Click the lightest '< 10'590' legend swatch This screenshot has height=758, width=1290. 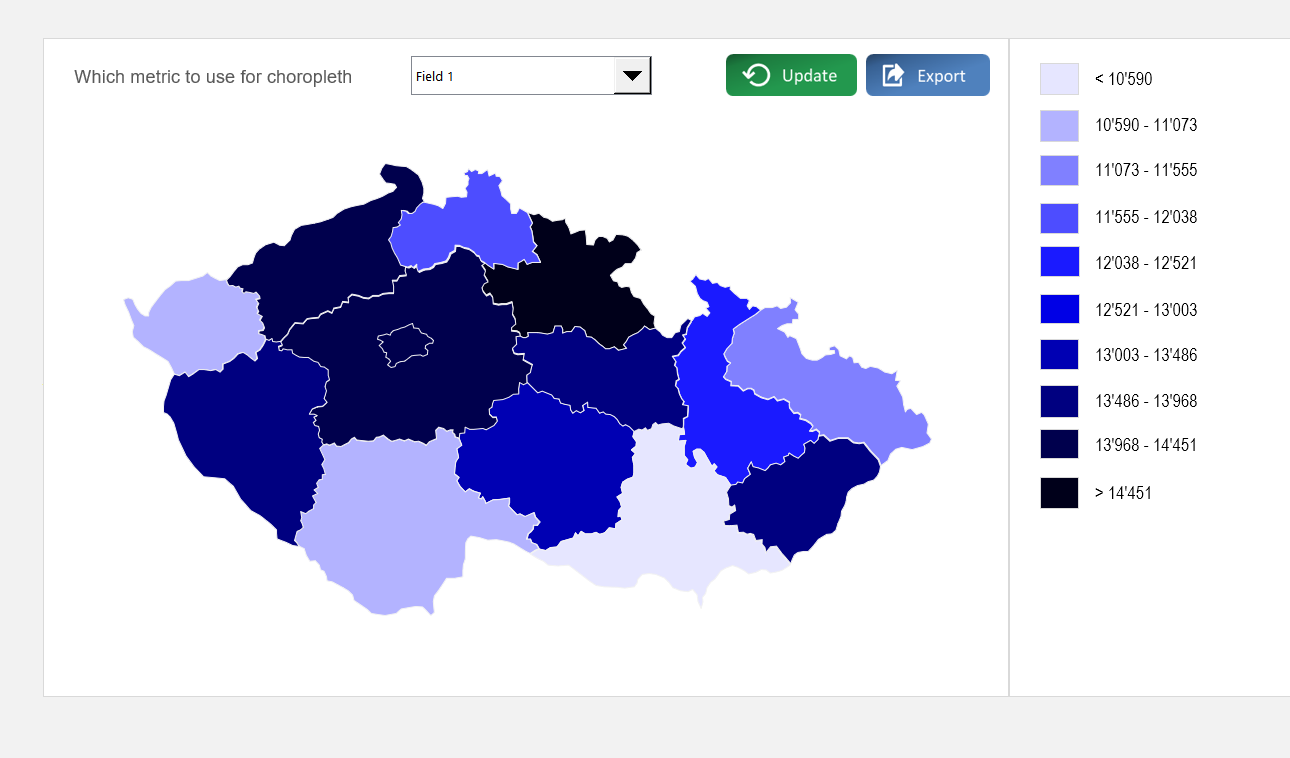(x=1059, y=78)
